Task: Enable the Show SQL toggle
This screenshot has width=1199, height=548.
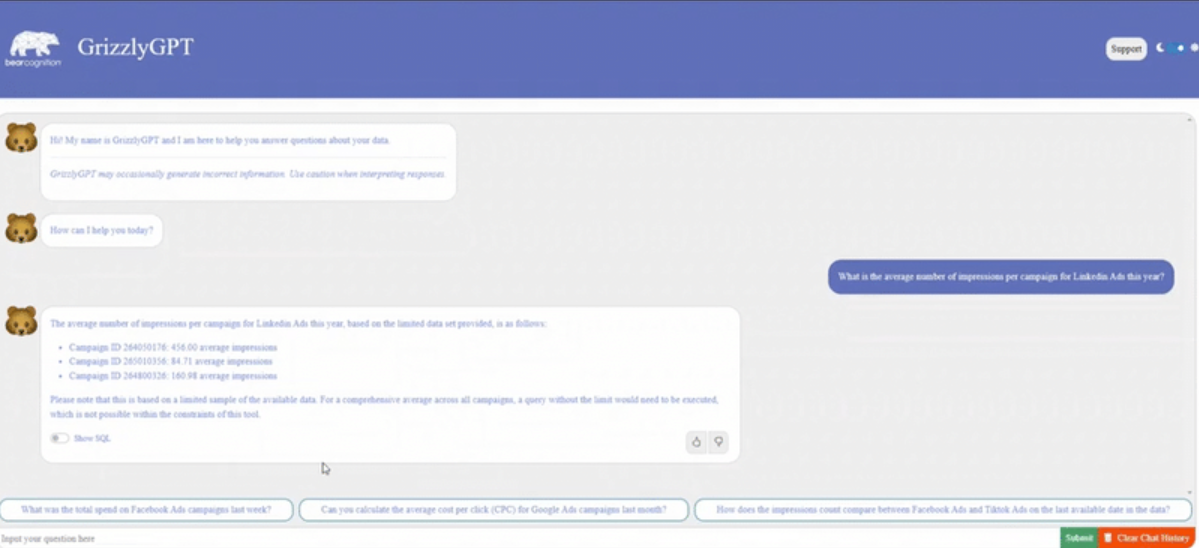Action: tap(59, 438)
